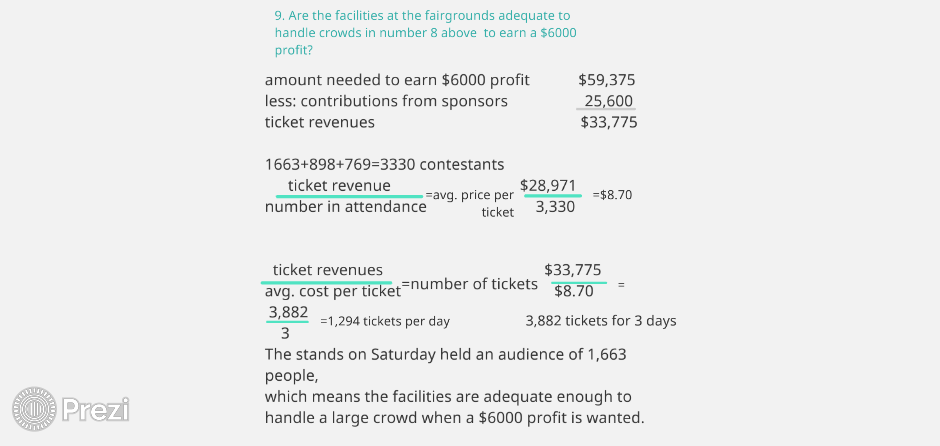Click the concluding '$6000 profit is wanted' line
This screenshot has width=940, height=446.
tap(454, 418)
